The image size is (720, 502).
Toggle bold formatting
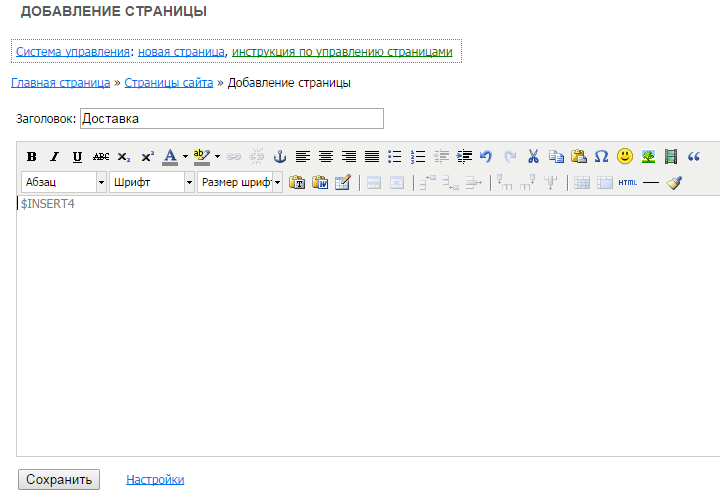(x=31, y=157)
